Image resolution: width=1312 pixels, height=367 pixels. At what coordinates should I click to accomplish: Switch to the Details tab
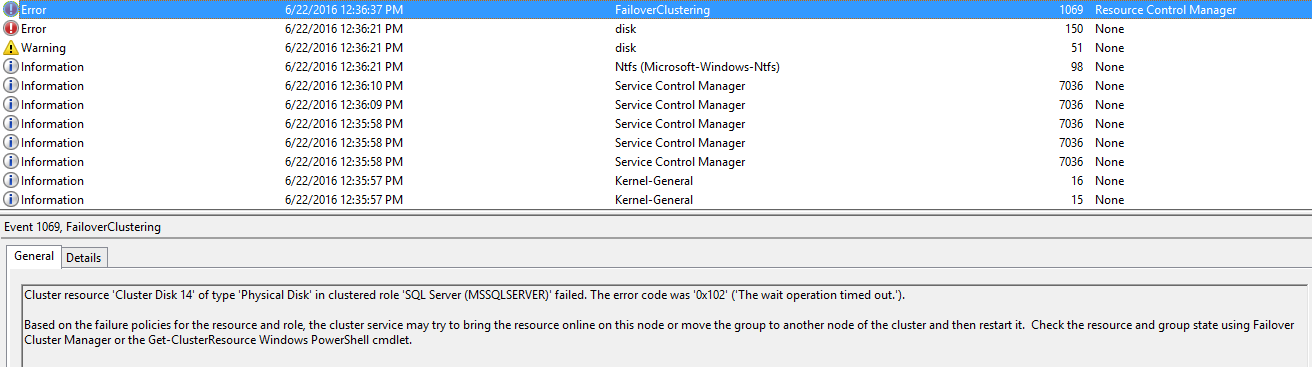pyautogui.click(x=83, y=257)
